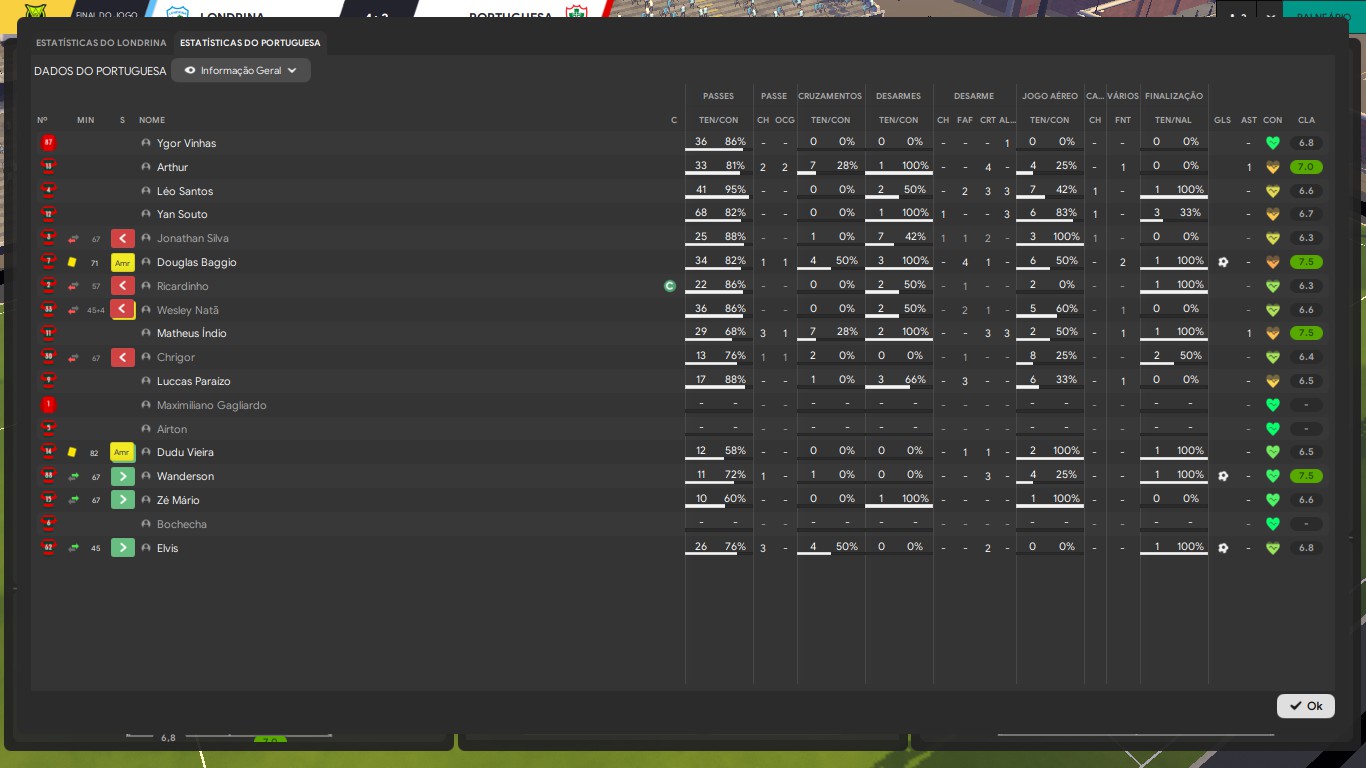Open player profile icon beside Arthur
Image resolution: width=1366 pixels, height=768 pixels.
pyautogui.click(x=146, y=167)
